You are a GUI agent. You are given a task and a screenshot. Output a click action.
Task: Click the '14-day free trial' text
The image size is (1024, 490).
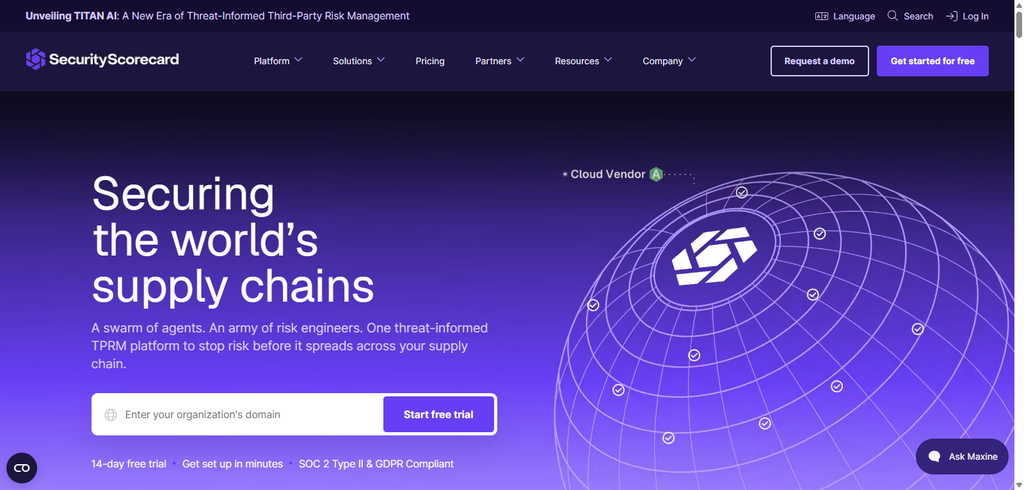[129, 464]
